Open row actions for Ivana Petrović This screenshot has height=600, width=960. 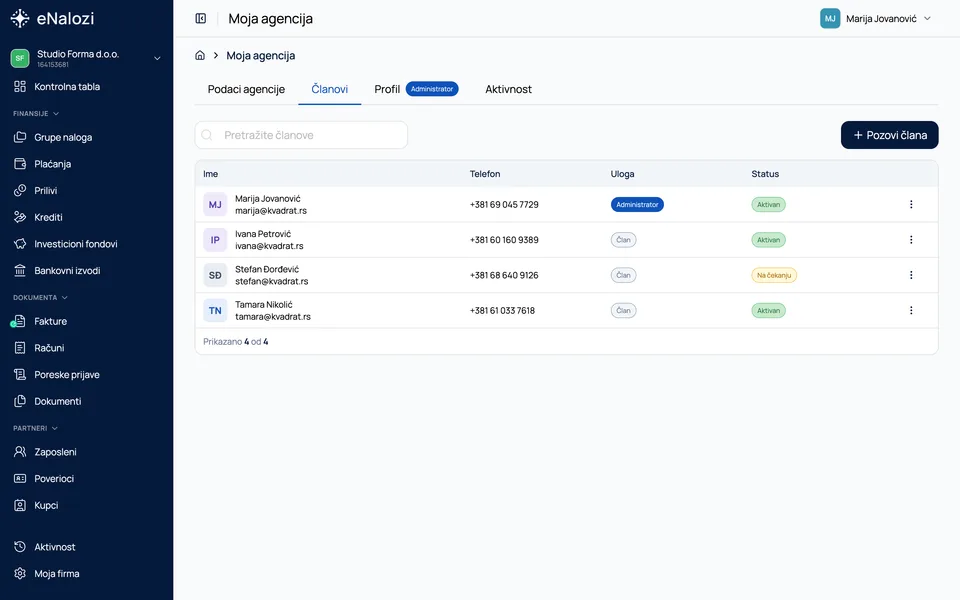pyautogui.click(x=911, y=240)
